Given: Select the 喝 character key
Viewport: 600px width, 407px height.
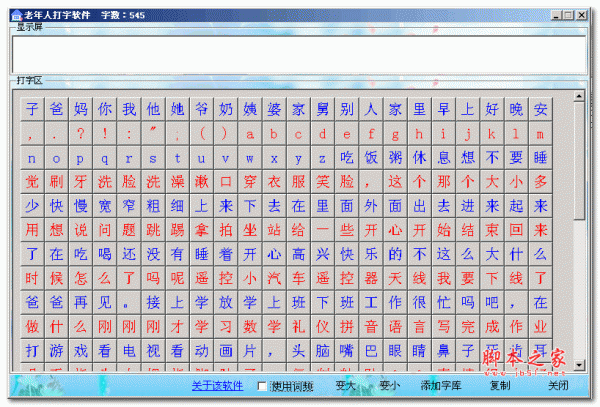Looking at the screenshot, I should tap(105, 254).
